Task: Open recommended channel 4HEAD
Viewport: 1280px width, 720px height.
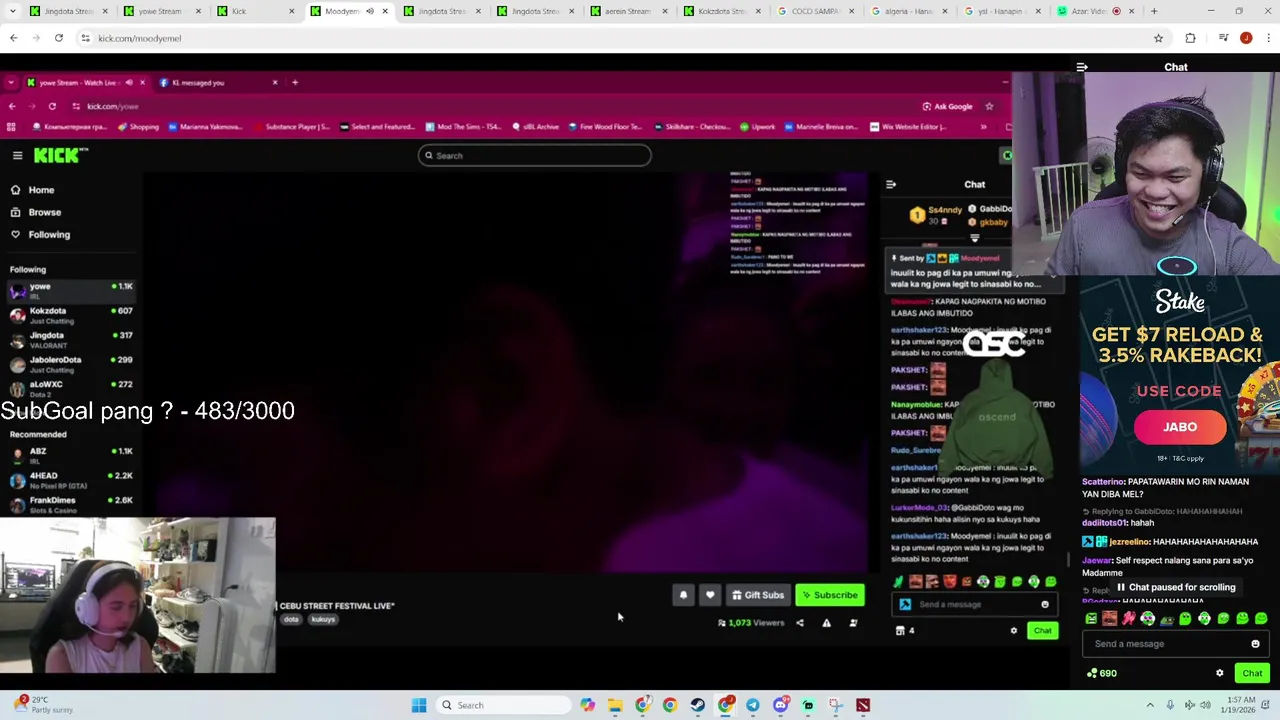Action: pyautogui.click(x=70, y=479)
